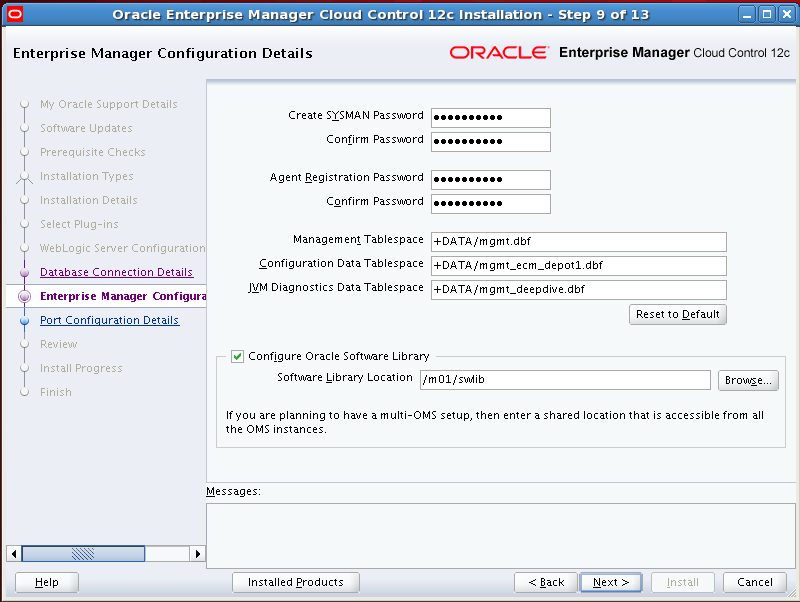This screenshot has width=800, height=602.
Task: Click the ORACLE logo in header
Action: 499,53
